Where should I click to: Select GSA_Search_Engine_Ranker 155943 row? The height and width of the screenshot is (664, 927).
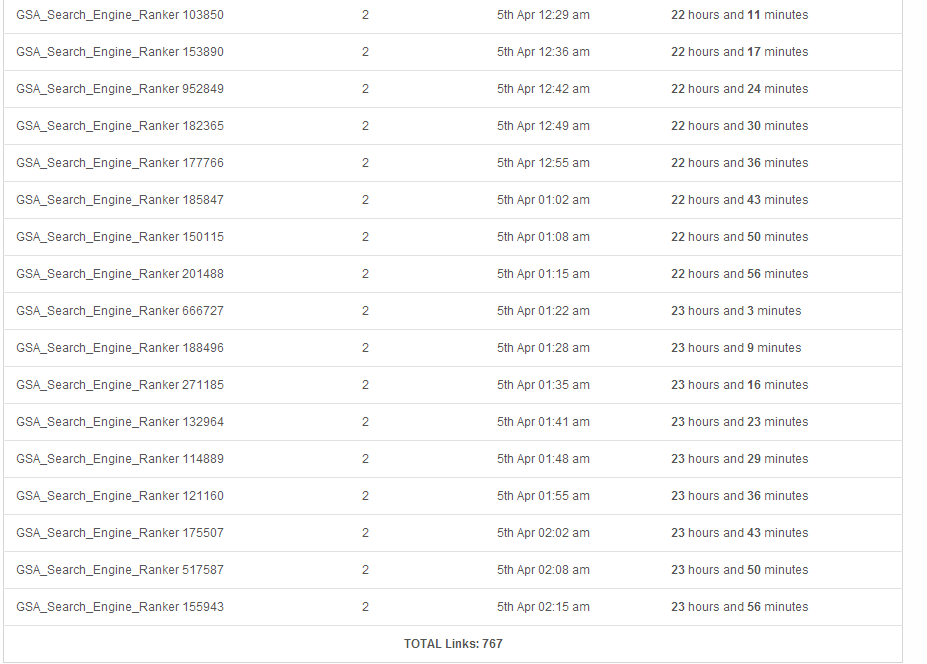[453, 607]
